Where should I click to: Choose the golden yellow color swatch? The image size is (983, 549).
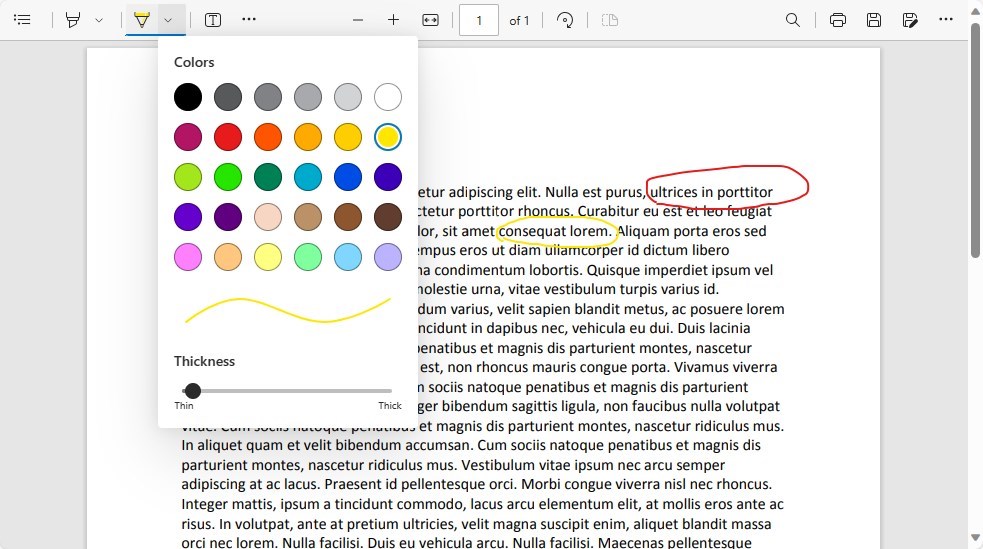pyautogui.click(x=348, y=137)
